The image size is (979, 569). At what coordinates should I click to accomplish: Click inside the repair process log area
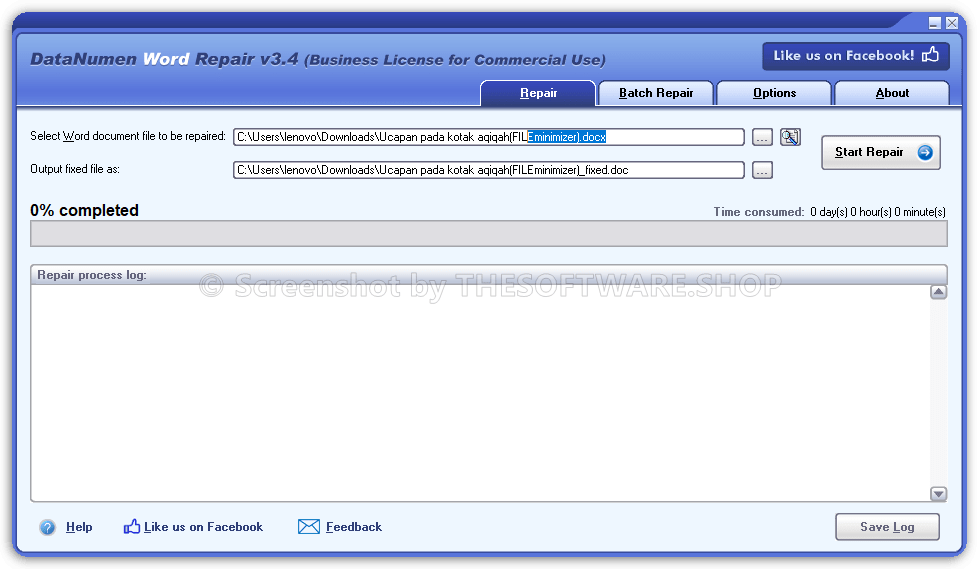480,392
